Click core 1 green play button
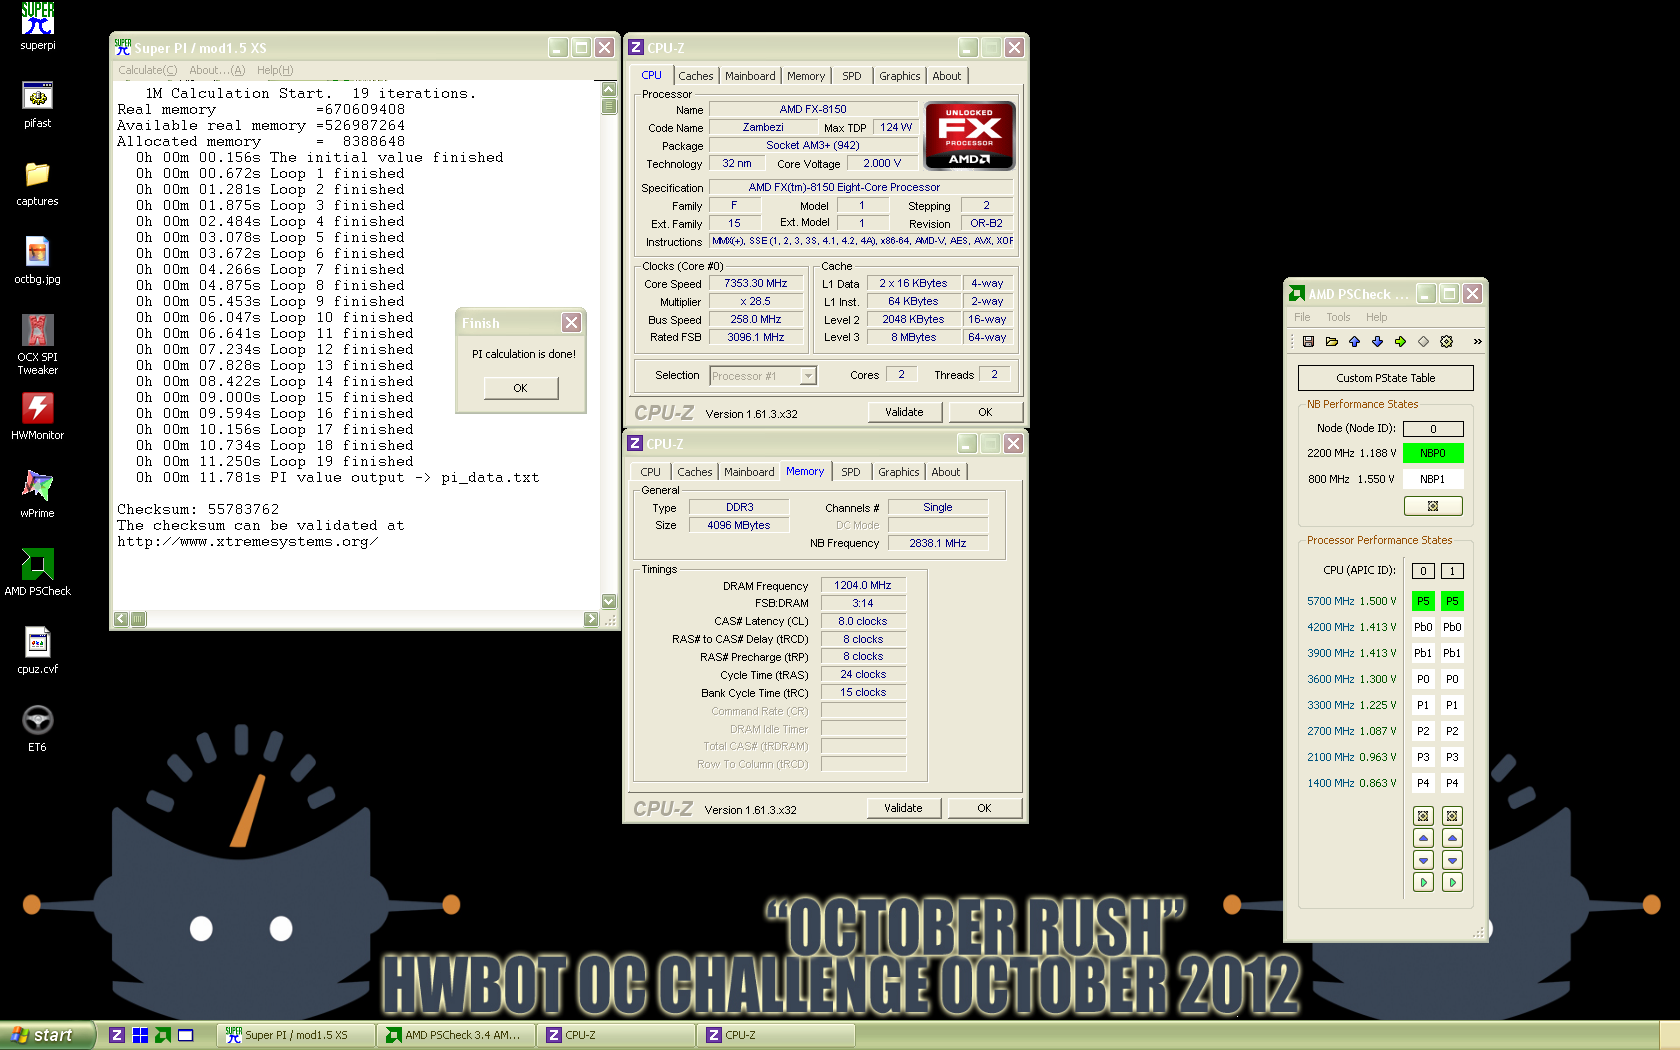The image size is (1680, 1050). tap(1452, 882)
